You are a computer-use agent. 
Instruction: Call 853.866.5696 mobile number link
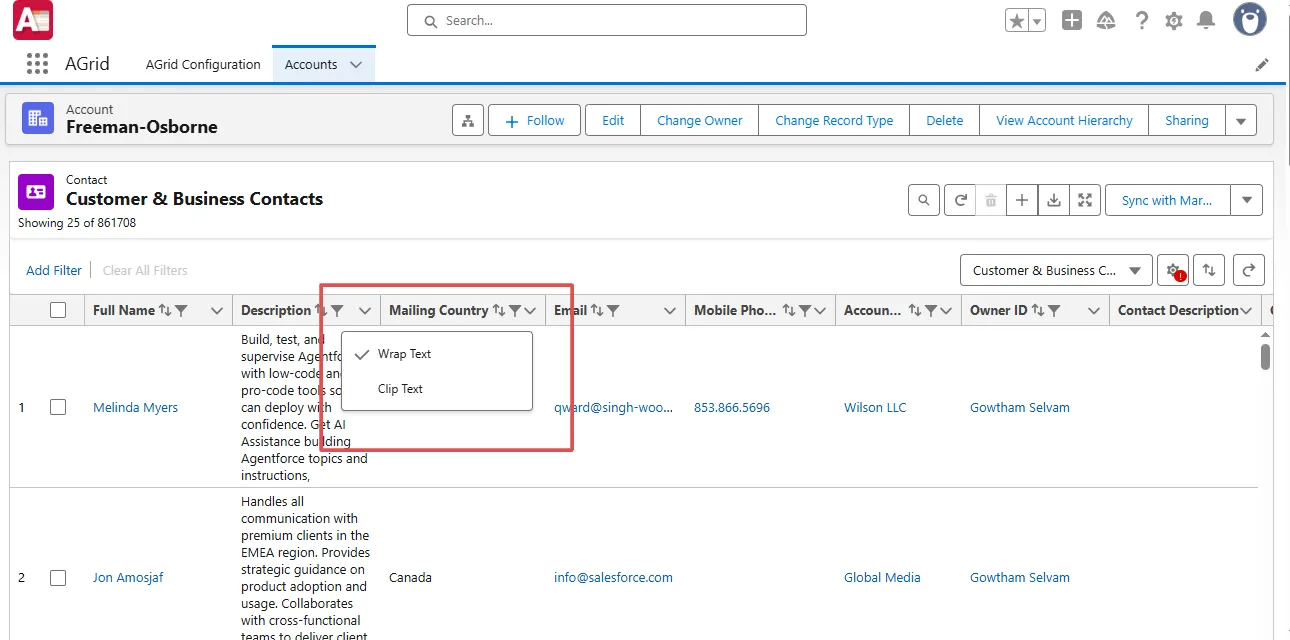pyautogui.click(x=732, y=407)
